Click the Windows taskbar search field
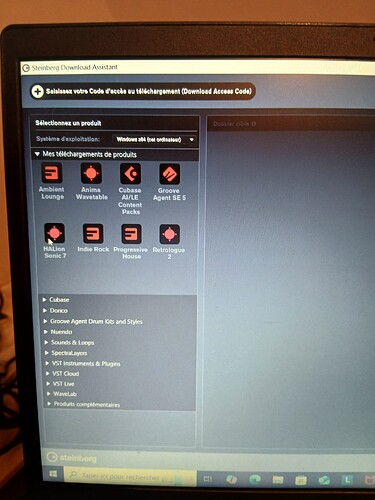The height and width of the screenshot is (500, 375). pyautogui.click(x=130, y=477)
